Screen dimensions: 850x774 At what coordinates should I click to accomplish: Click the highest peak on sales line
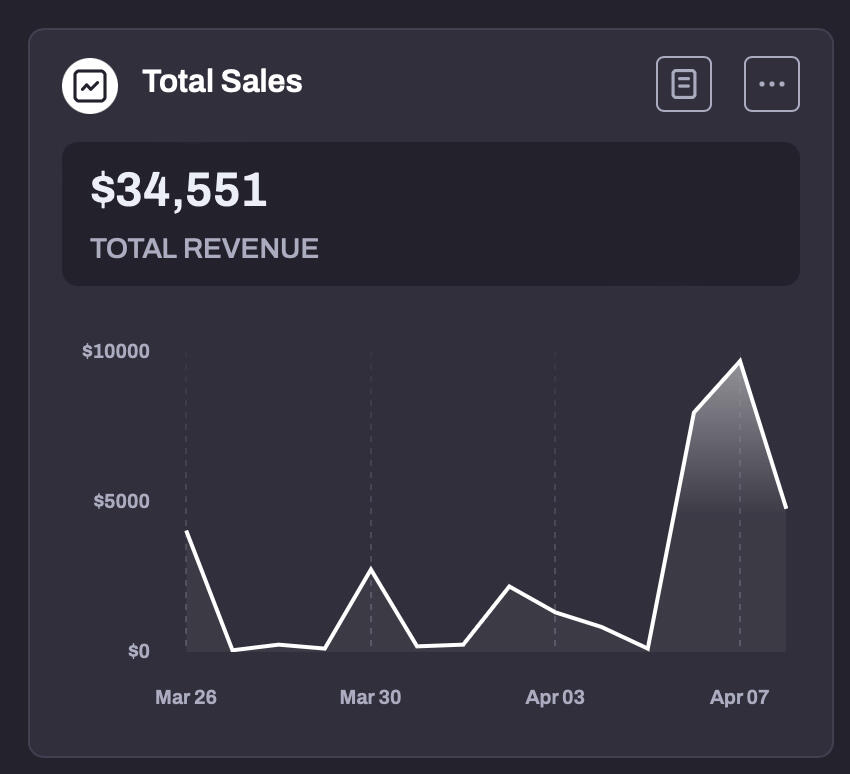[740, 361]
